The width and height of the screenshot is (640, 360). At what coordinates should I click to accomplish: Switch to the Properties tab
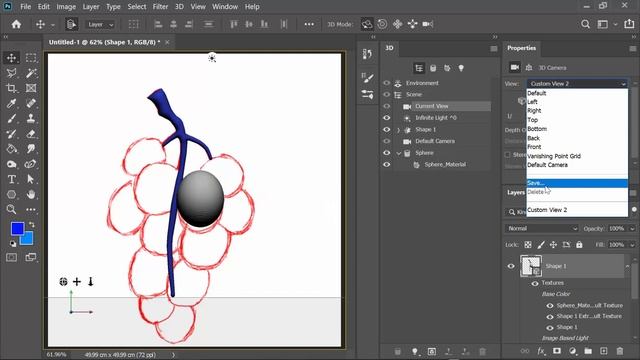(521, 48)
